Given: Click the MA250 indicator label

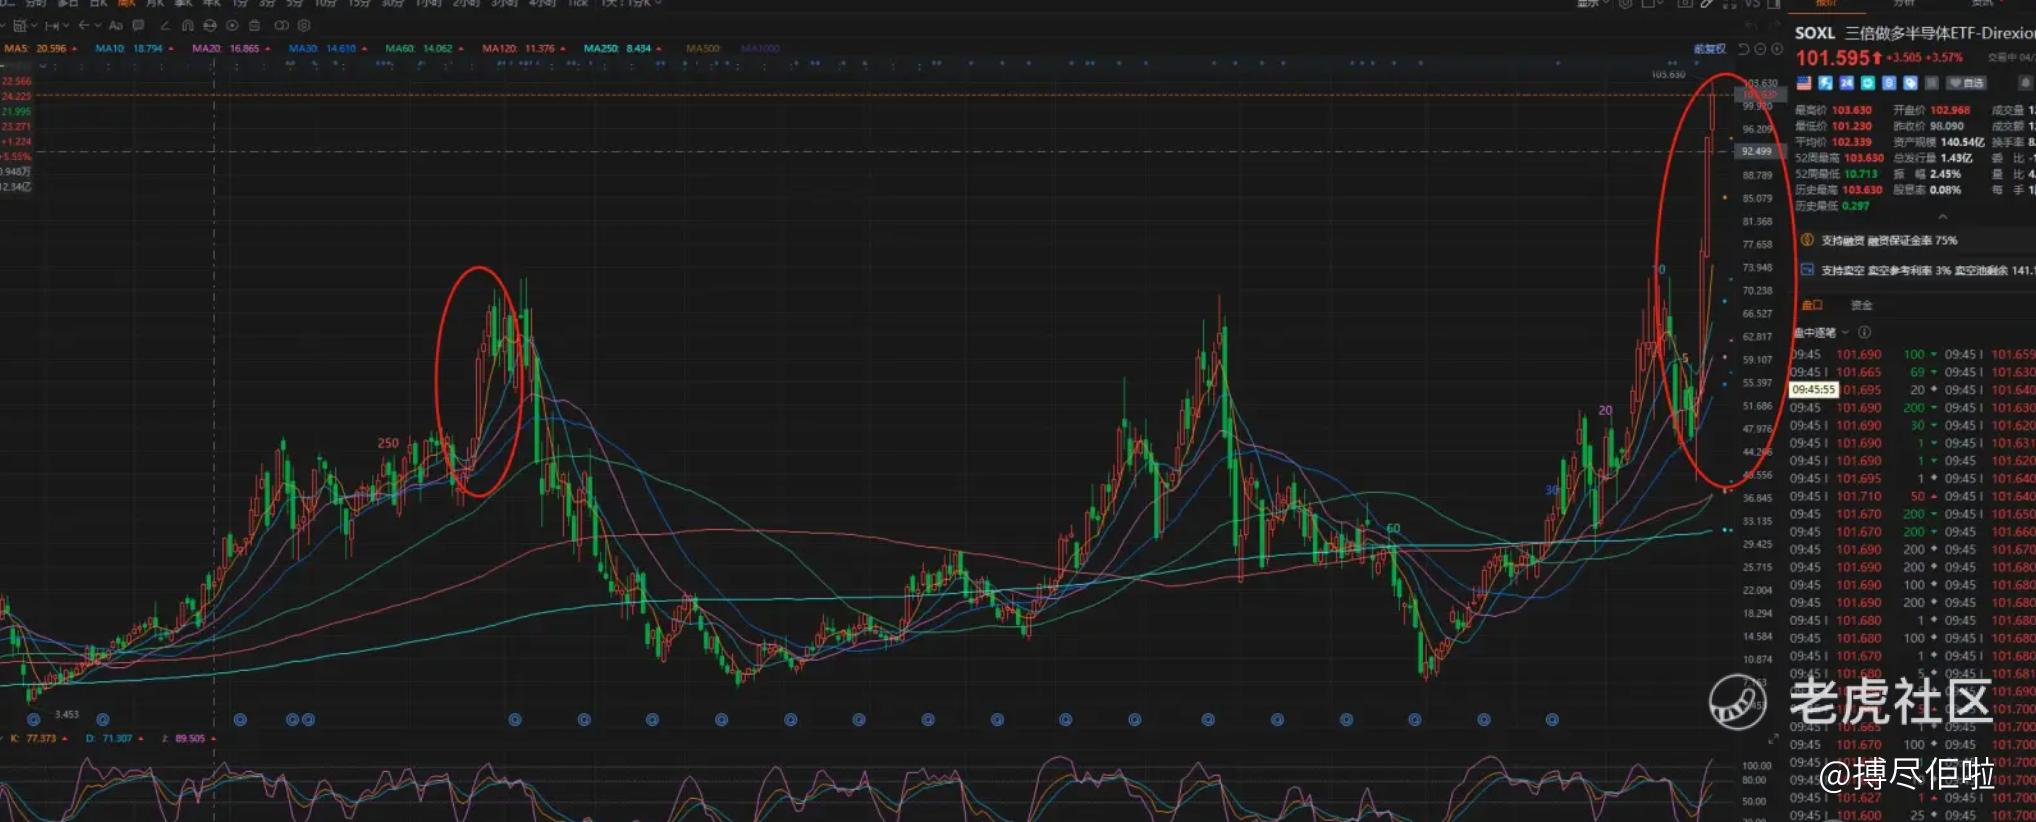Looking at the screenshot, I should click(x=601, y=48).
